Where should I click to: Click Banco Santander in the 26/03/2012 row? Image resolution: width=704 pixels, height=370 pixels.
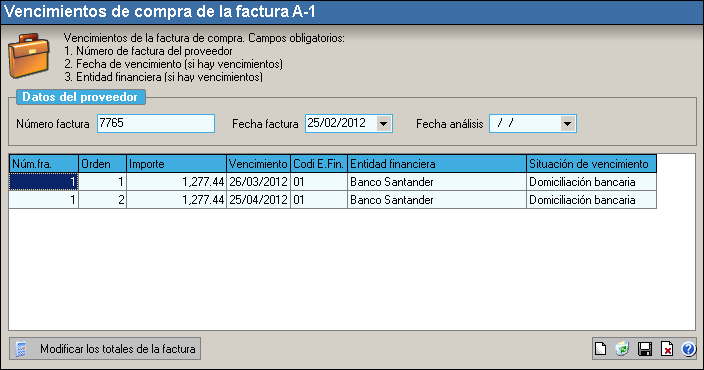tap(437, 182)
